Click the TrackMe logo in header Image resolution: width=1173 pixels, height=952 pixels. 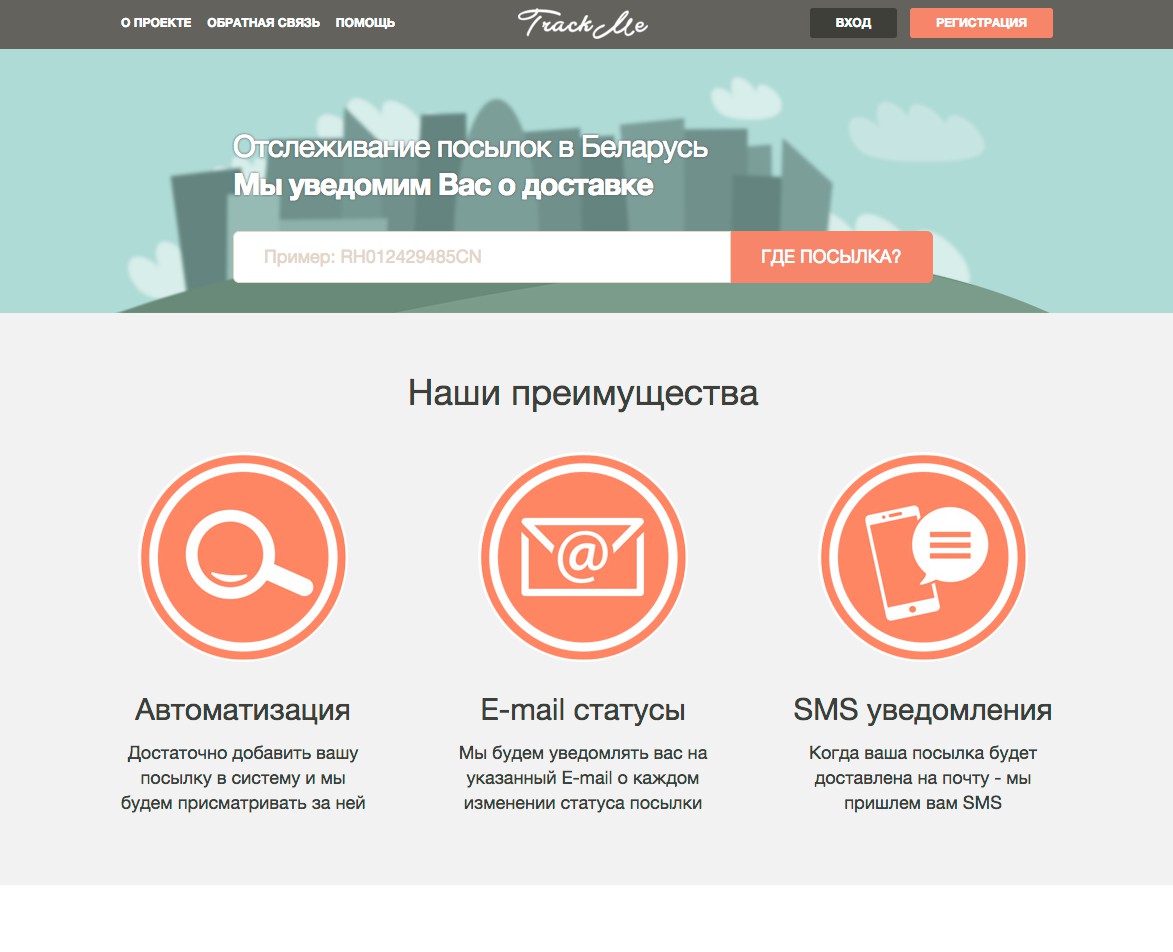point(583,23)
